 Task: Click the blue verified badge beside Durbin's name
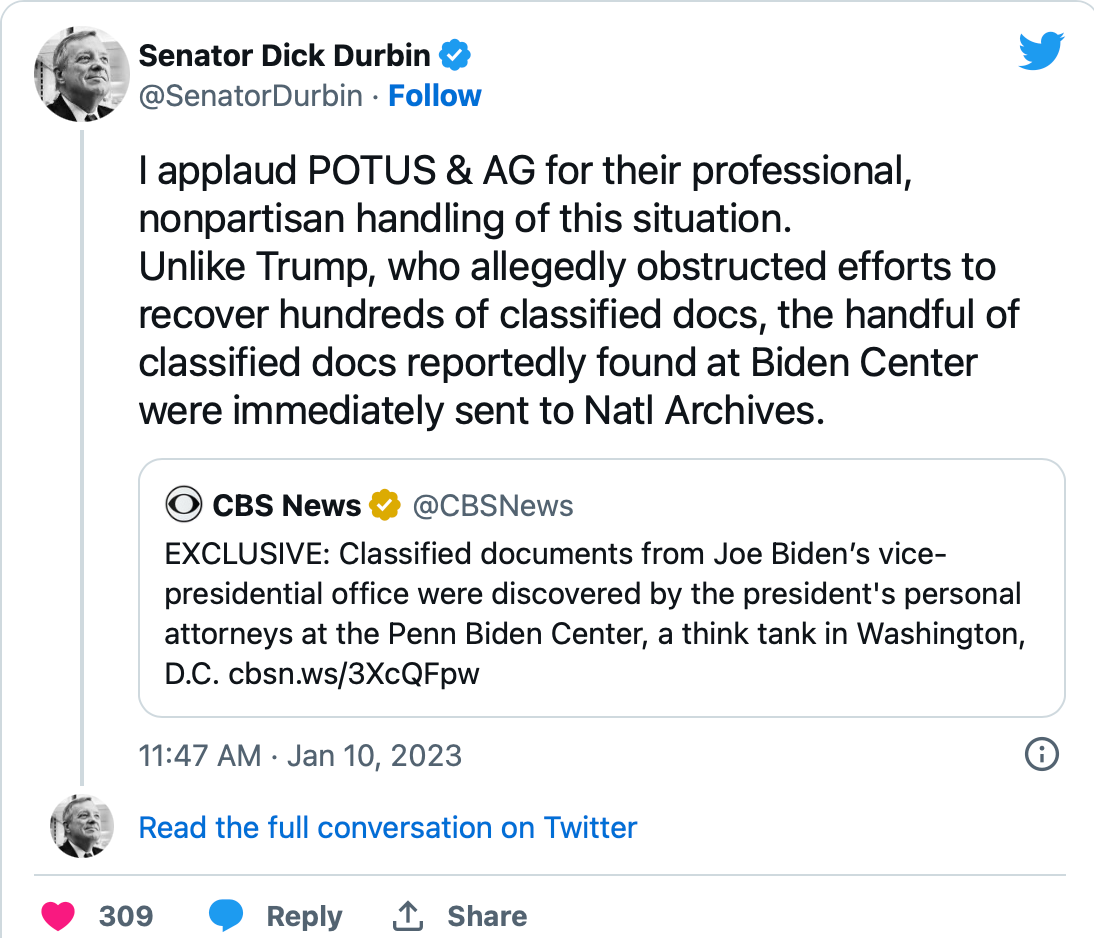456,56
